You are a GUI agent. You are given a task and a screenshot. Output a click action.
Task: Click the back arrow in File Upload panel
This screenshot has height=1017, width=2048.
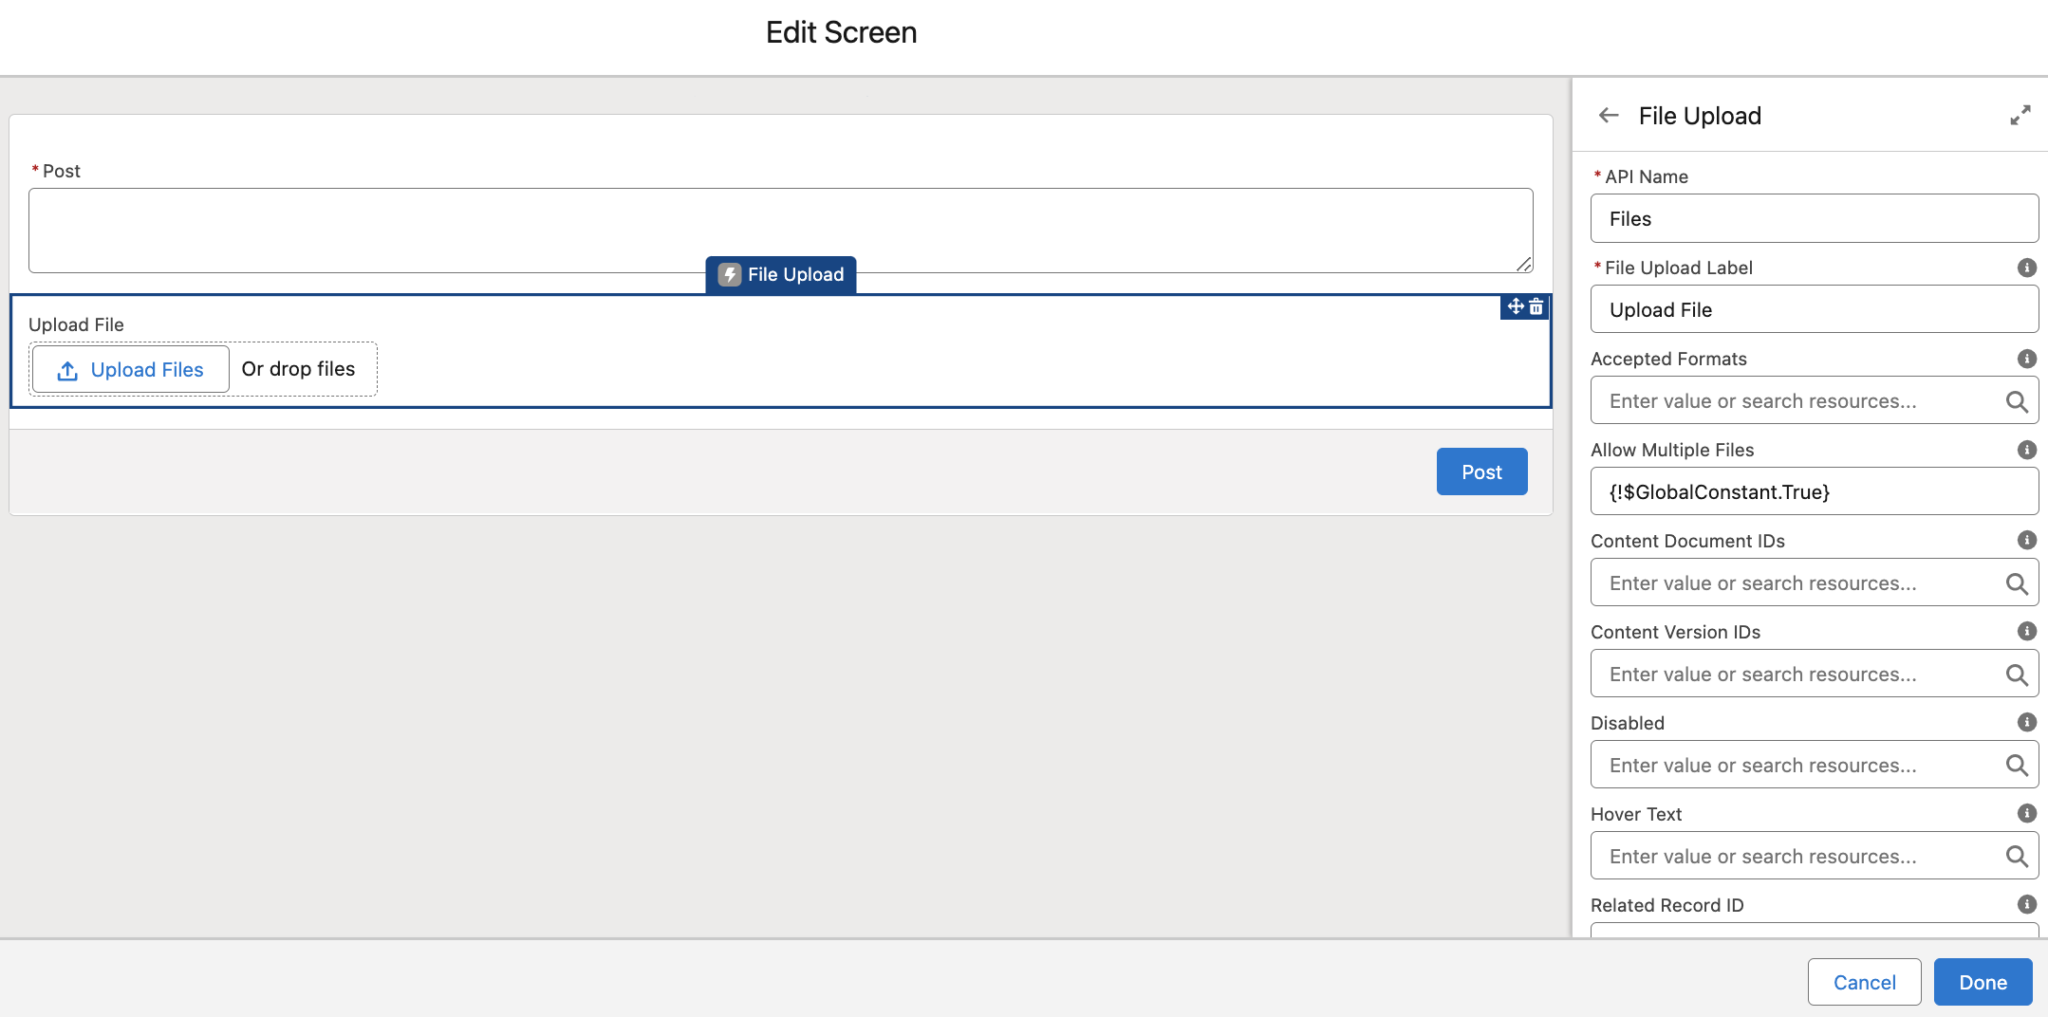[x=1608, y=115]
